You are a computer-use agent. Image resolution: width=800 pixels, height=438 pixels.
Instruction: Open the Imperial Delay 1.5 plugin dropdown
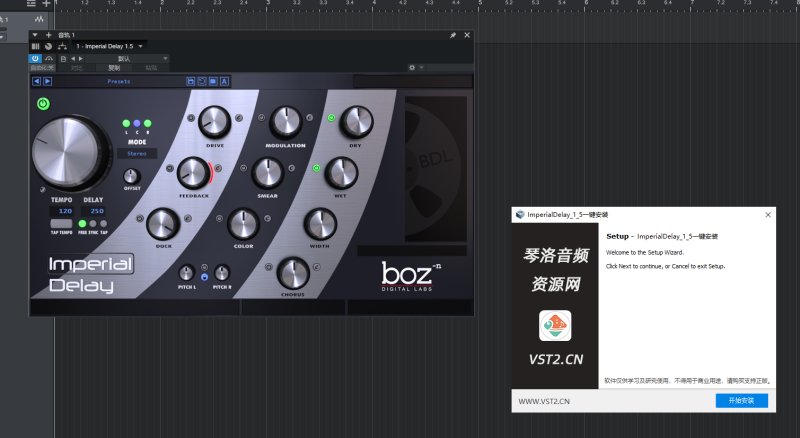(110, 46)
